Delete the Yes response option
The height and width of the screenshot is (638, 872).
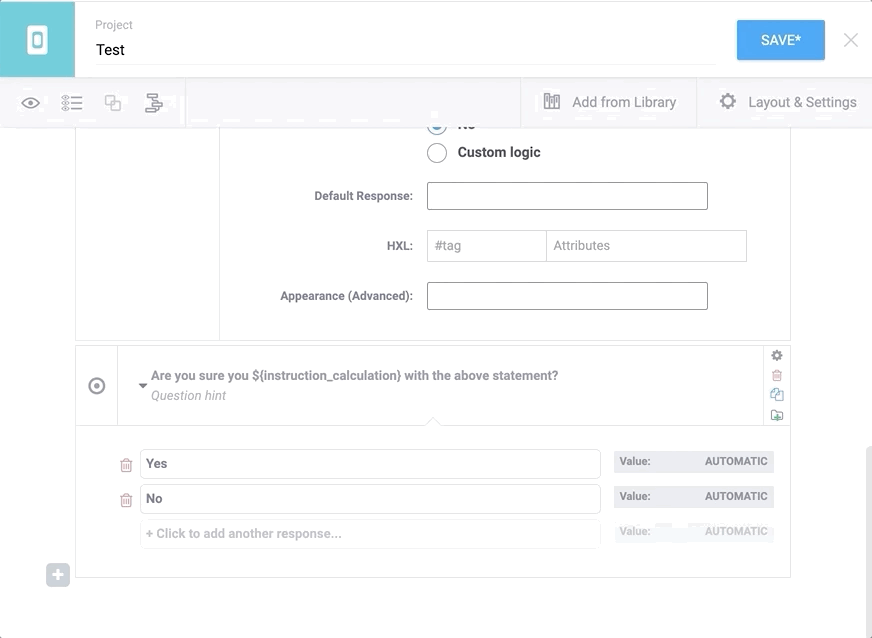click(126, 465)
